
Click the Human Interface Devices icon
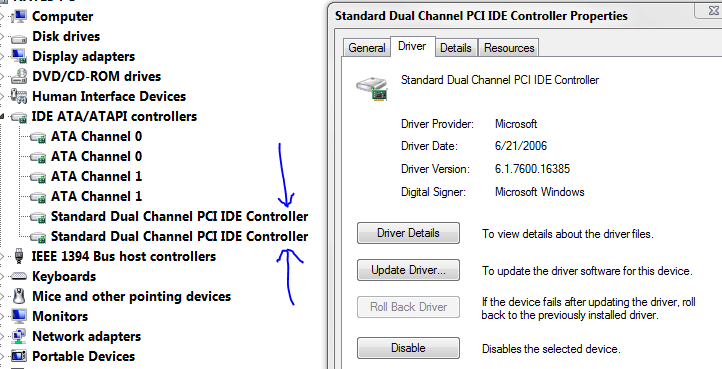(19, 96)
